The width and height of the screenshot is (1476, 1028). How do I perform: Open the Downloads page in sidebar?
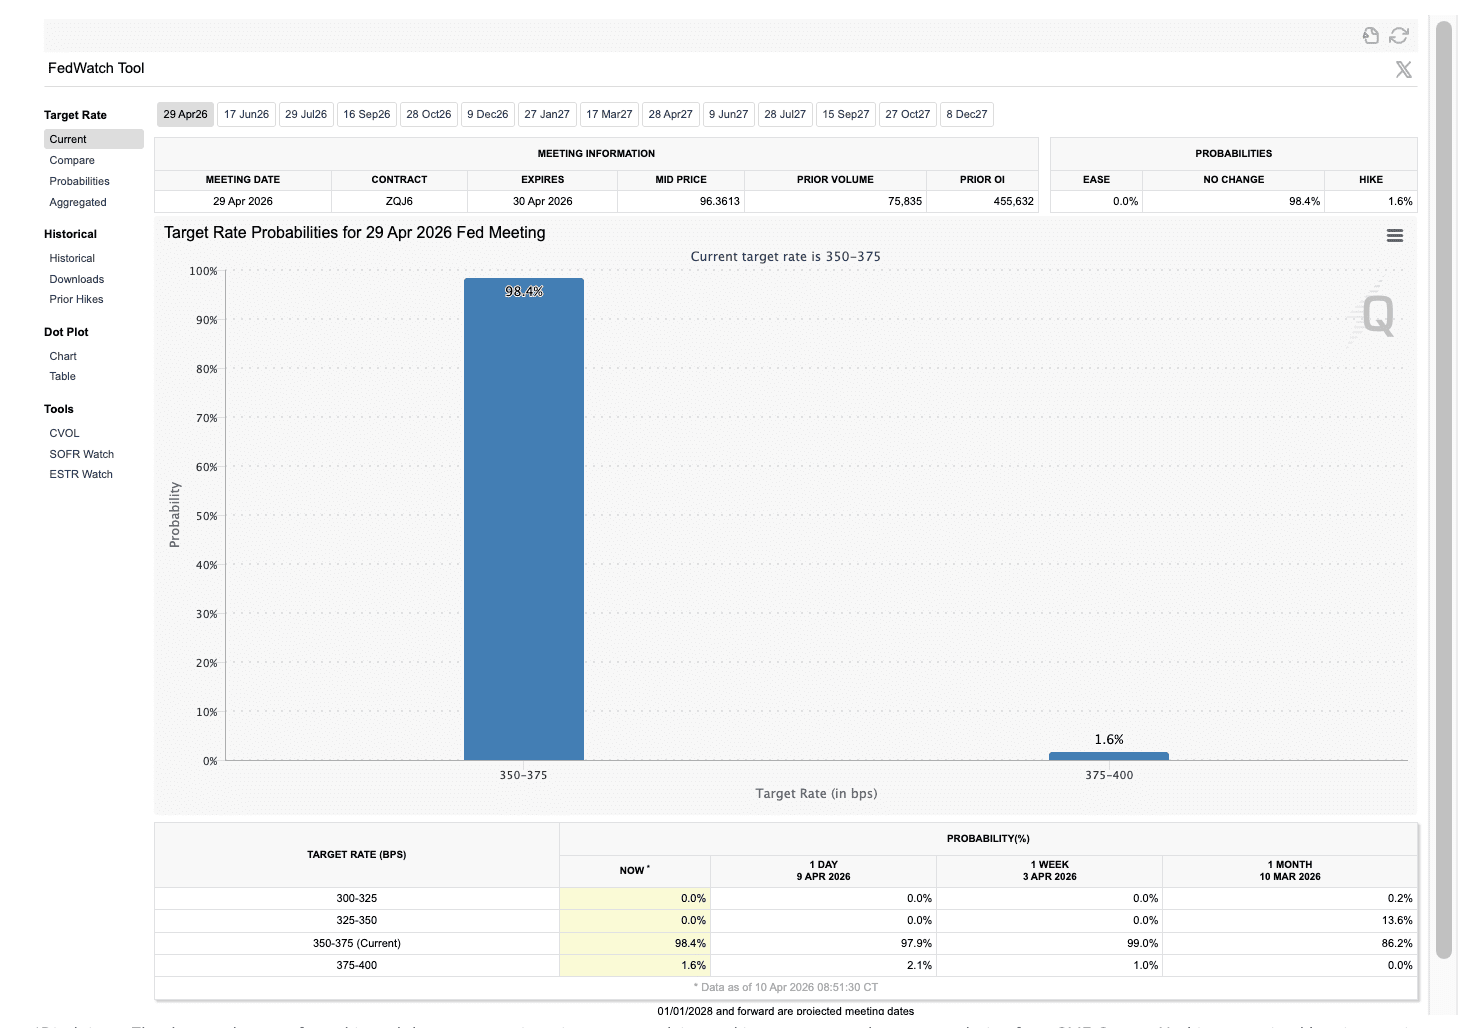click(77, 279)
